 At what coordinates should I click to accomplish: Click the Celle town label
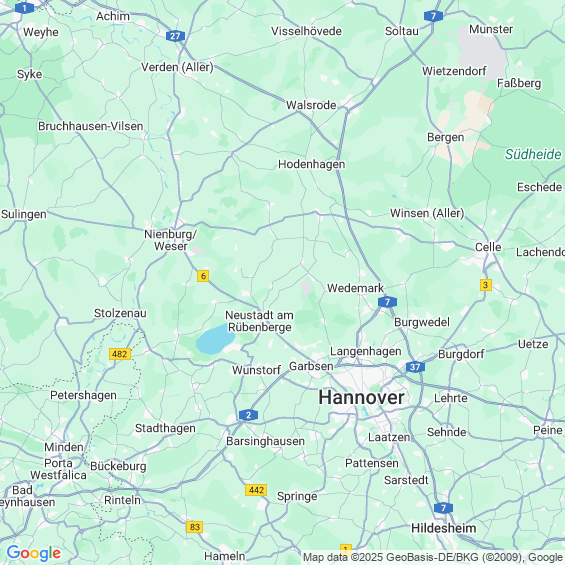click(x=488, y=247)
